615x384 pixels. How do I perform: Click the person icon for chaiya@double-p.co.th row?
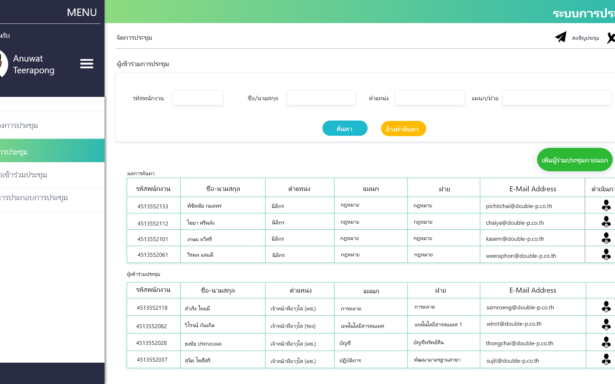pyautogui.click(x=606, y=222)
